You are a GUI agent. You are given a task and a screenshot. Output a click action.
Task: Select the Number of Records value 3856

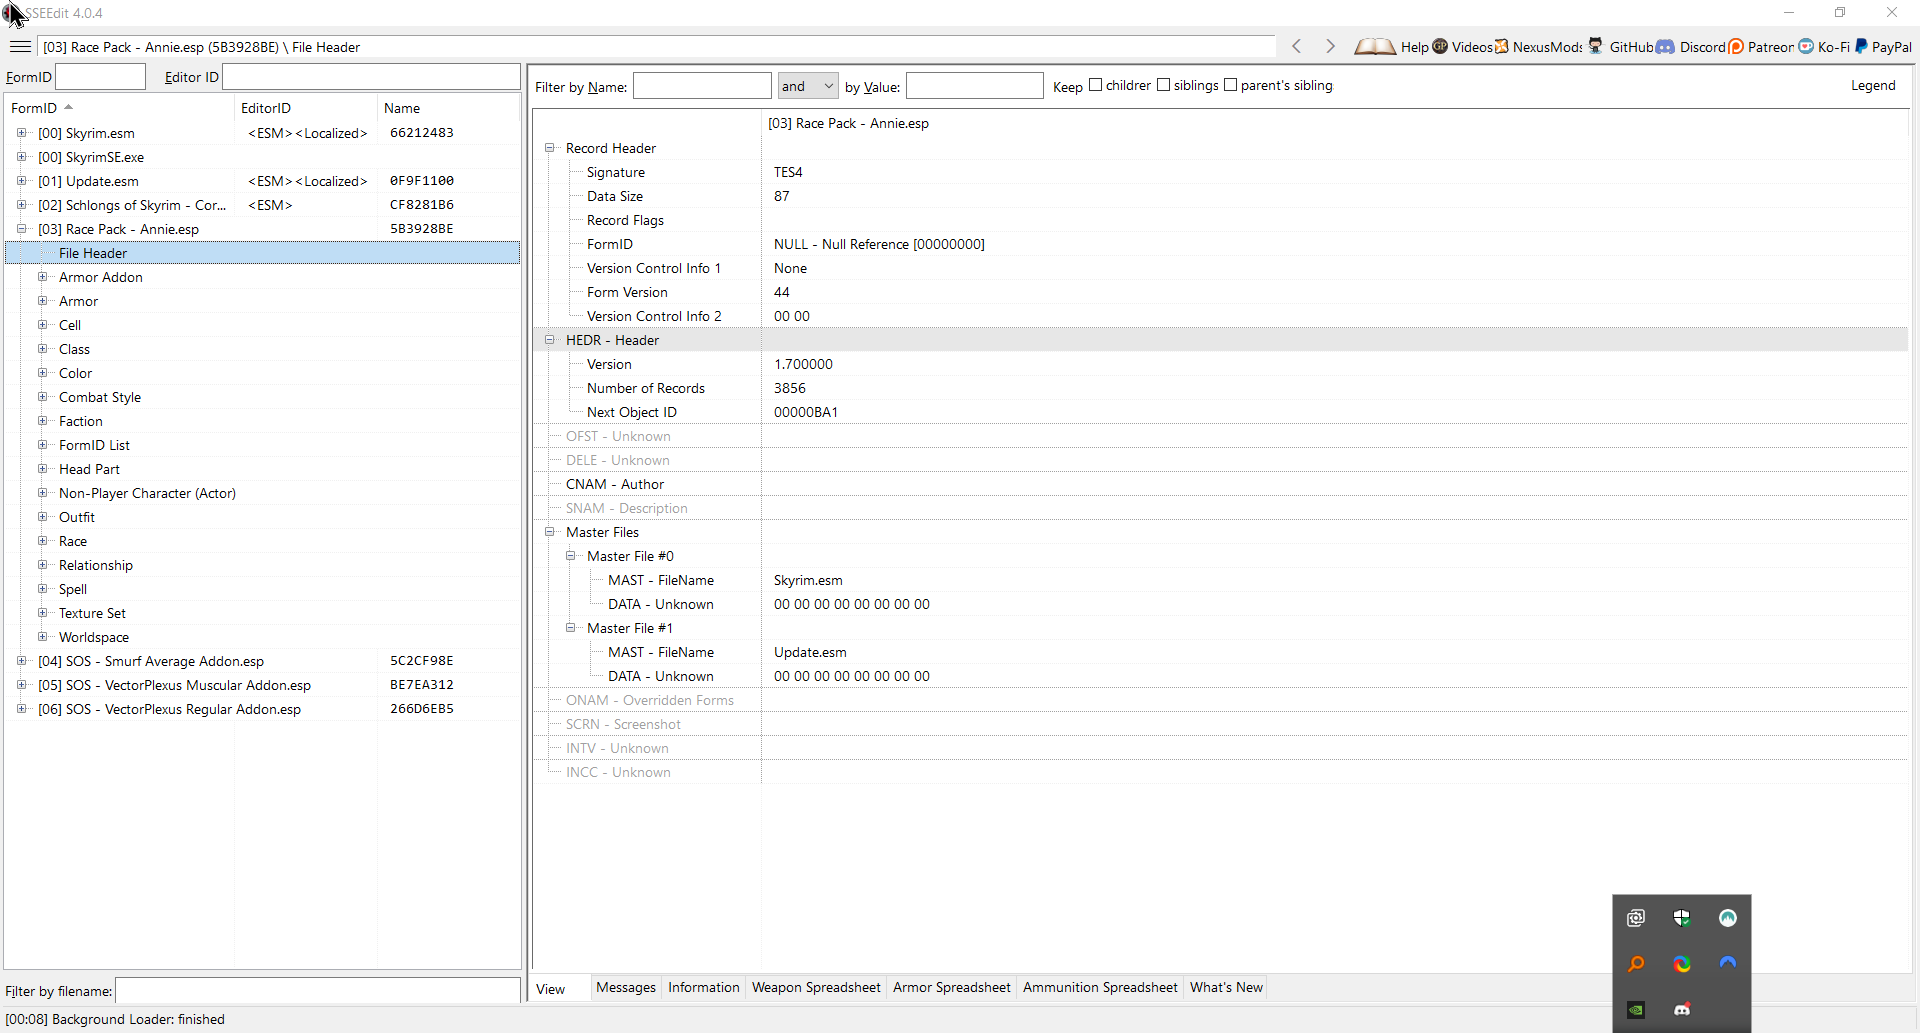(790, 388)
